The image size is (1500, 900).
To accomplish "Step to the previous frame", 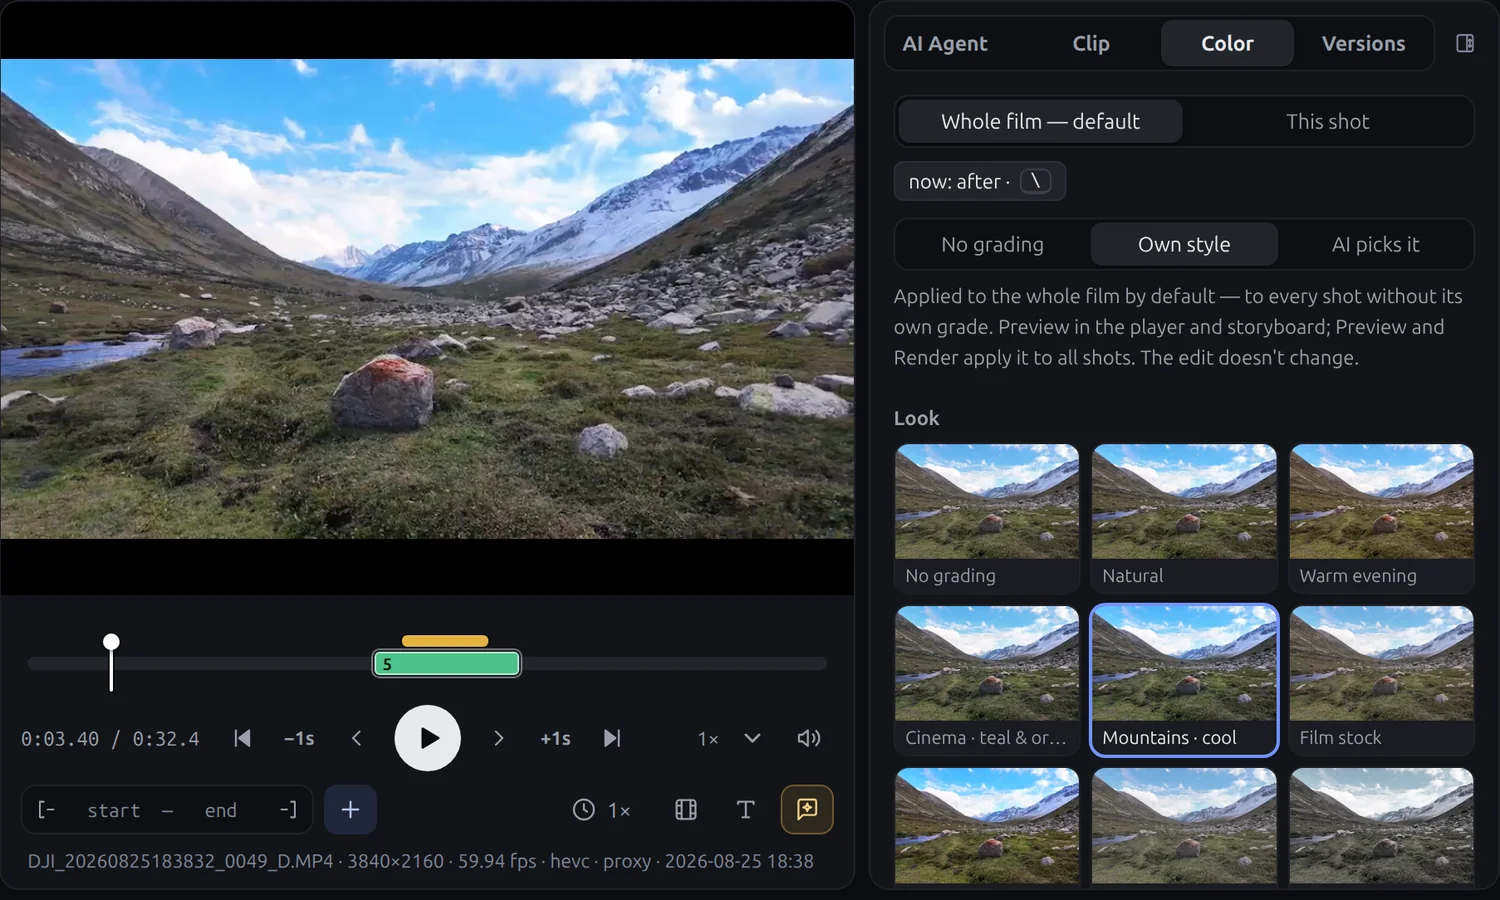I will 357,738.
